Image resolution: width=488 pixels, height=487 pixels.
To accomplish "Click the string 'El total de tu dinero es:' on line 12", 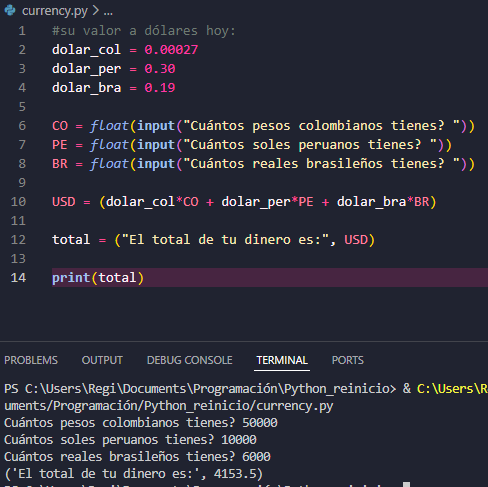I will pyautogui.click(x=225, y=240).
